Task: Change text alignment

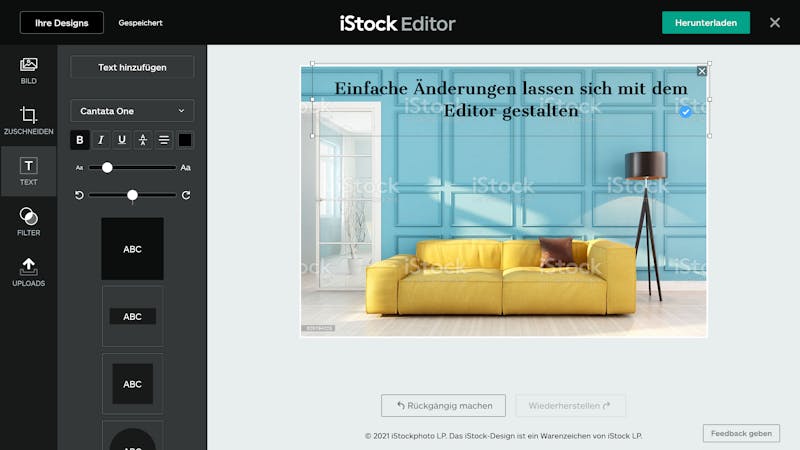Action: [x=164, y=140]
